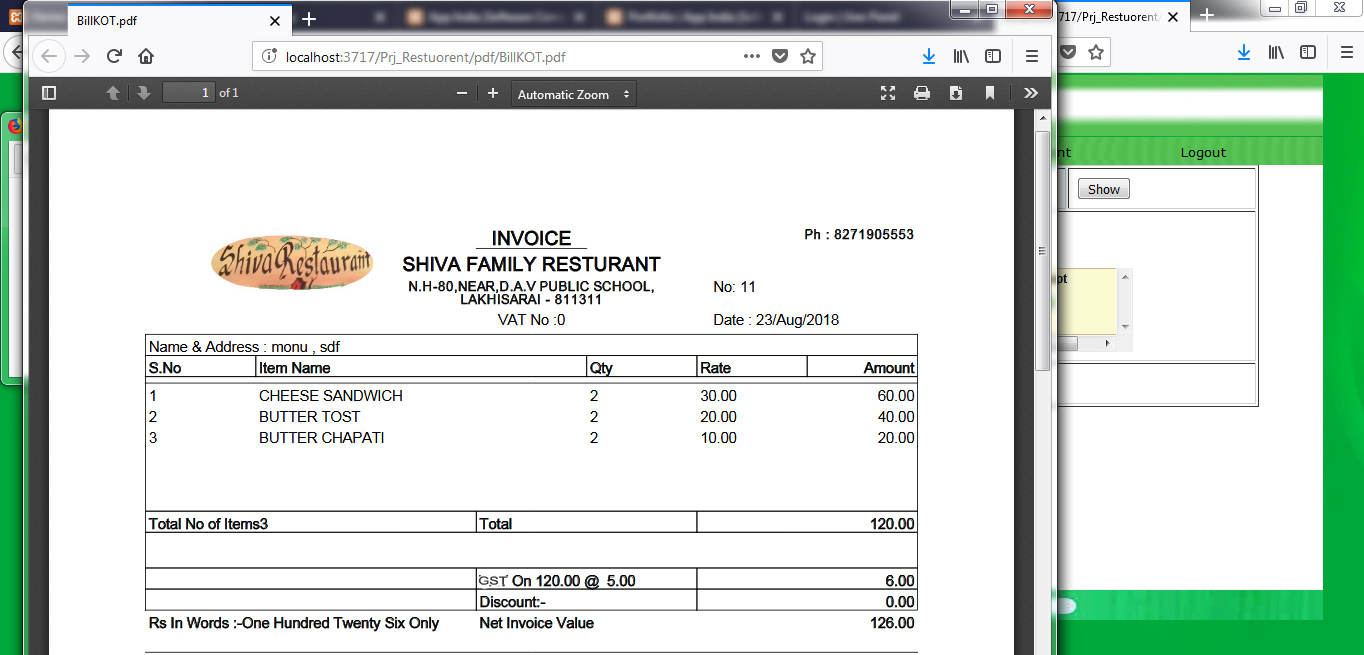Screen dimensions: 1364x655
Task: Close the BillKOT.pdf tab
Action: [x=275, y=20]
